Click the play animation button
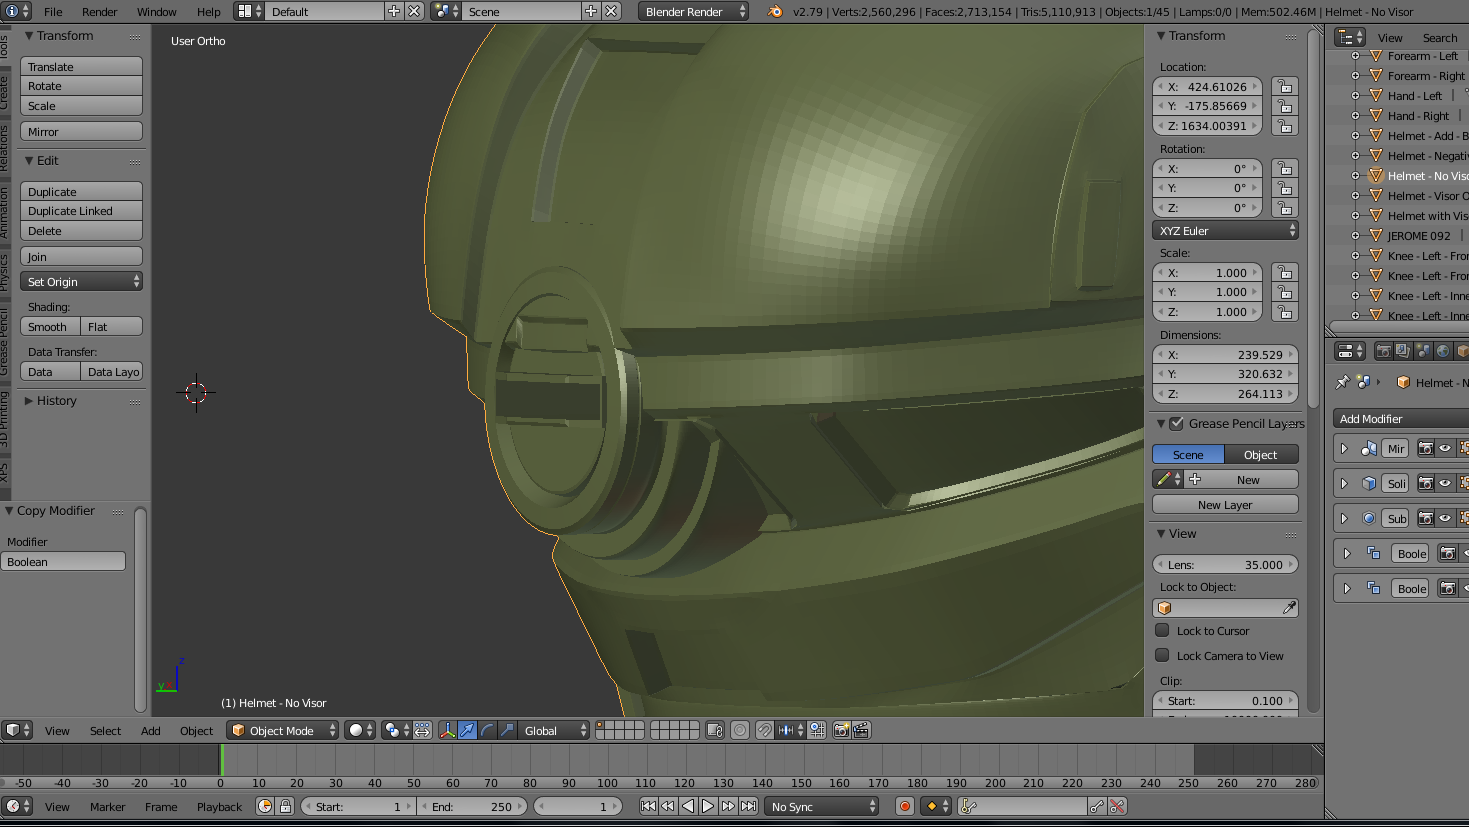1469x827 pixels. pyautogui.click(x=708, y=806)
